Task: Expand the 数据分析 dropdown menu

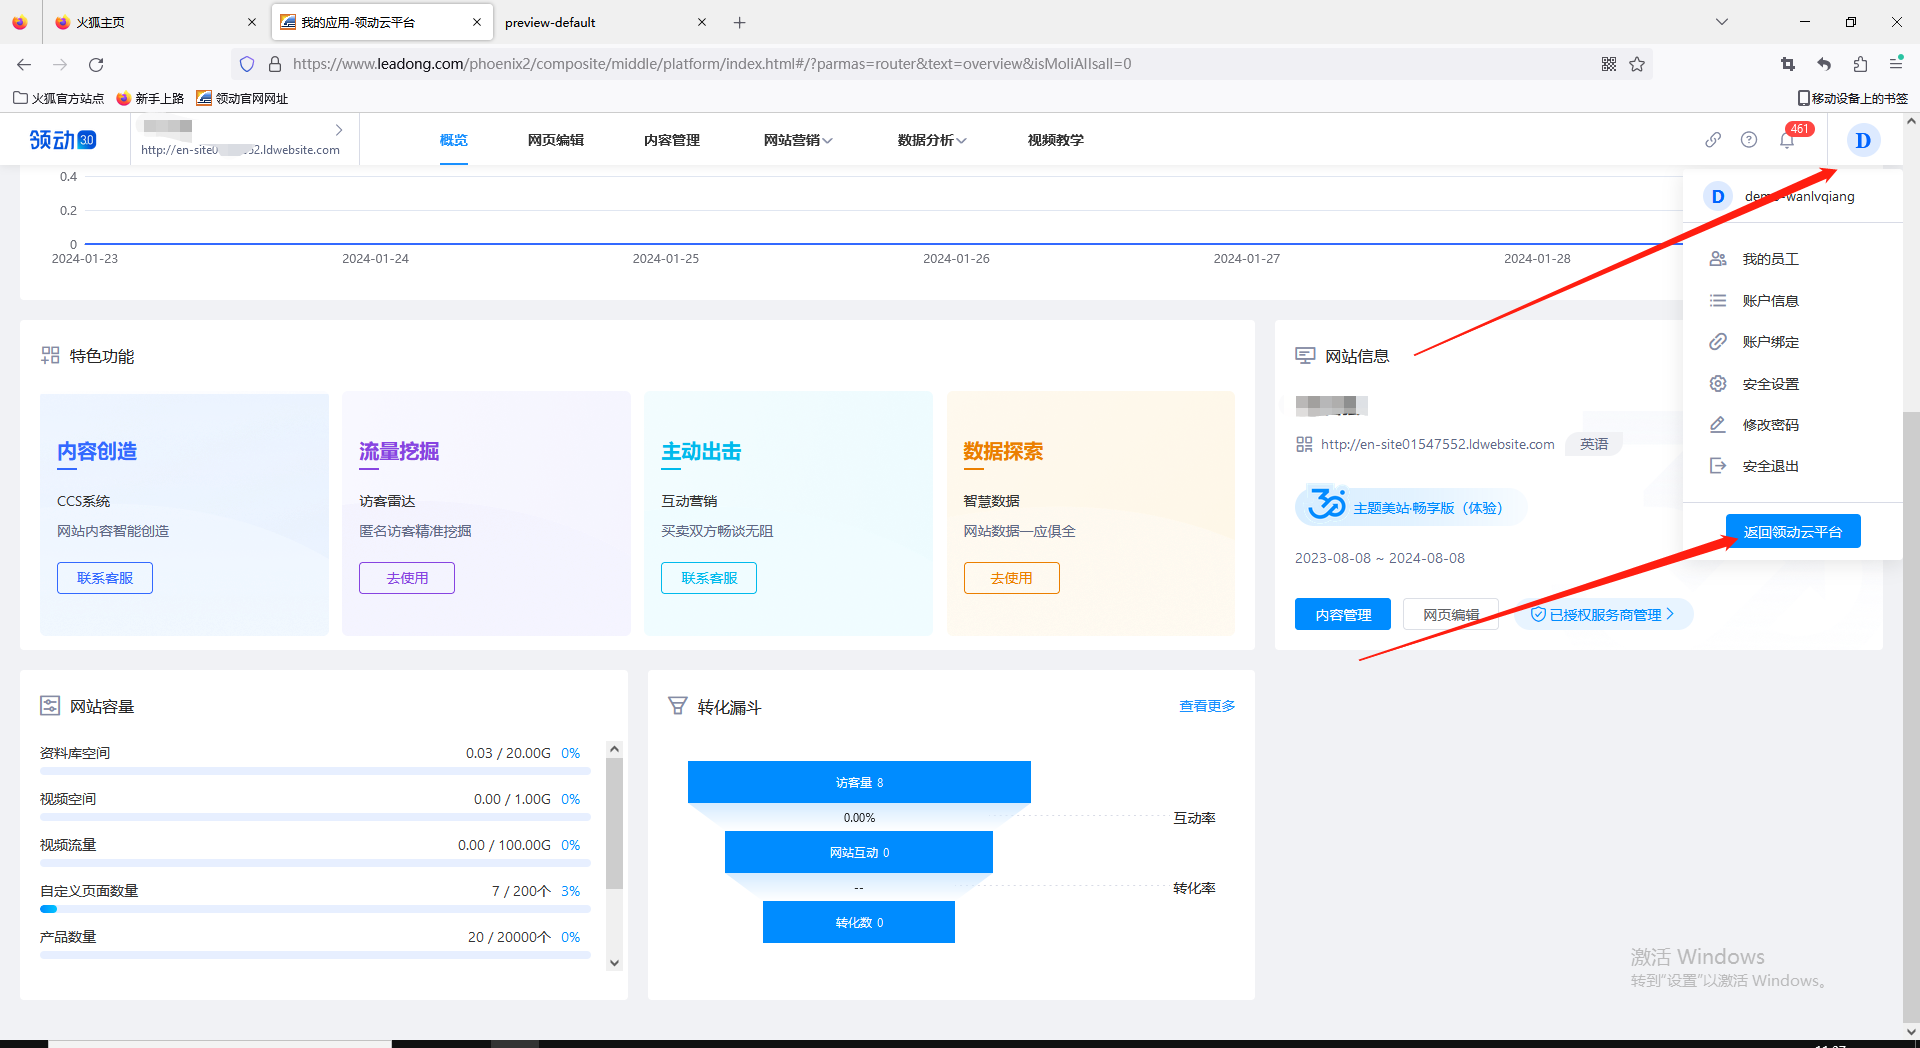Action: 931,140
